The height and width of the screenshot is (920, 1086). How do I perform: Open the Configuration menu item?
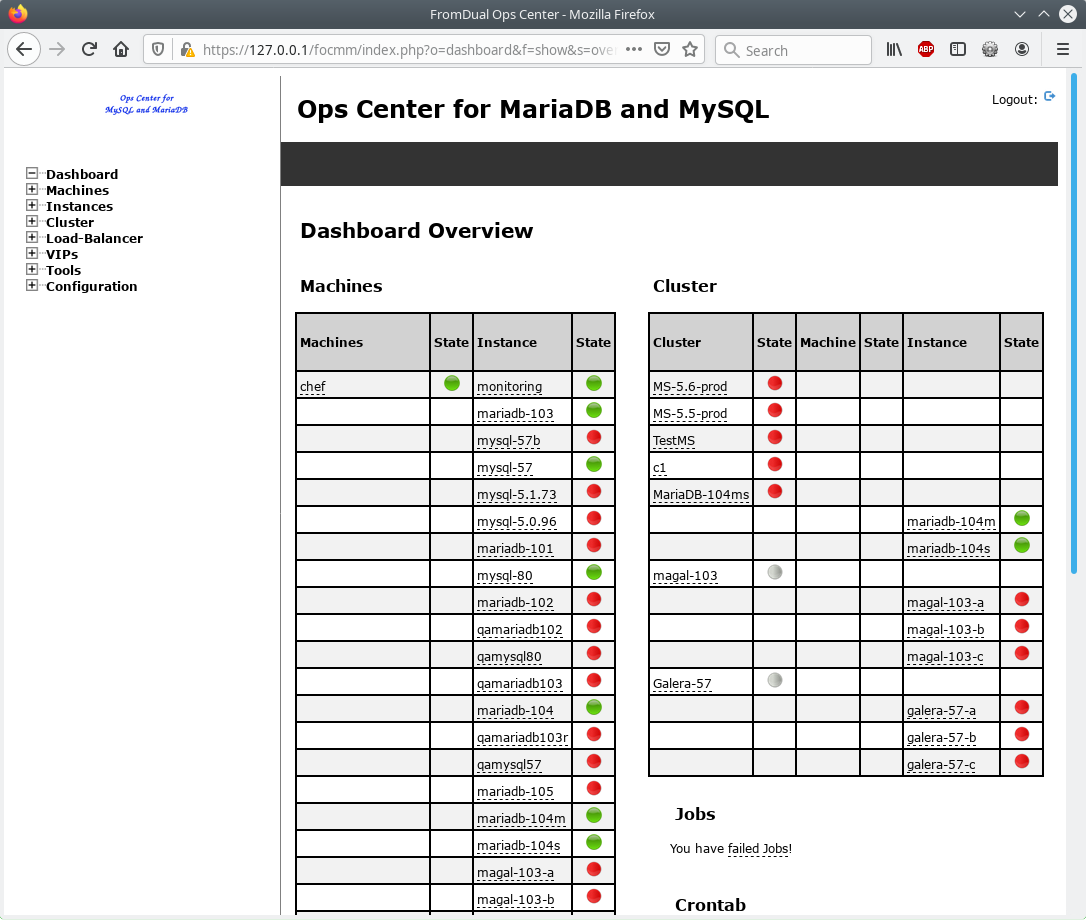pos(91,286)
